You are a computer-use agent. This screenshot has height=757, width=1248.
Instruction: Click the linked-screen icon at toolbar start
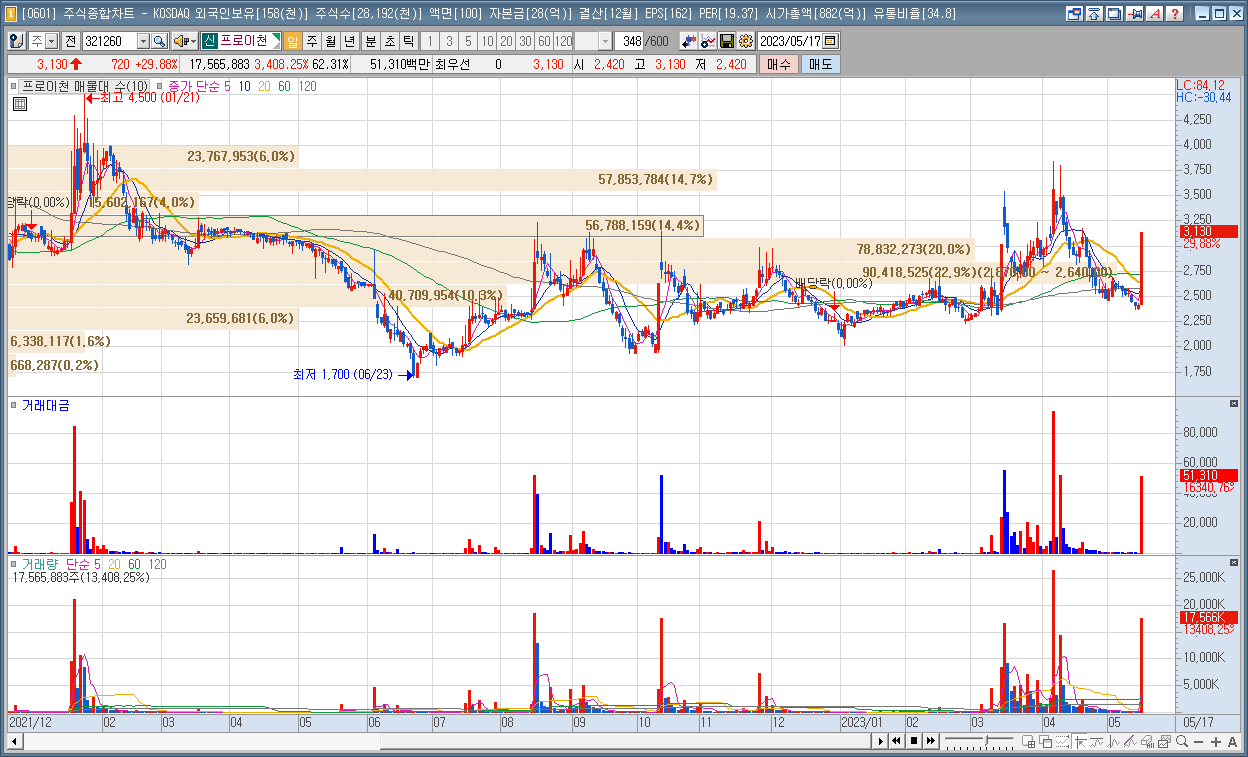pos(16,41)
